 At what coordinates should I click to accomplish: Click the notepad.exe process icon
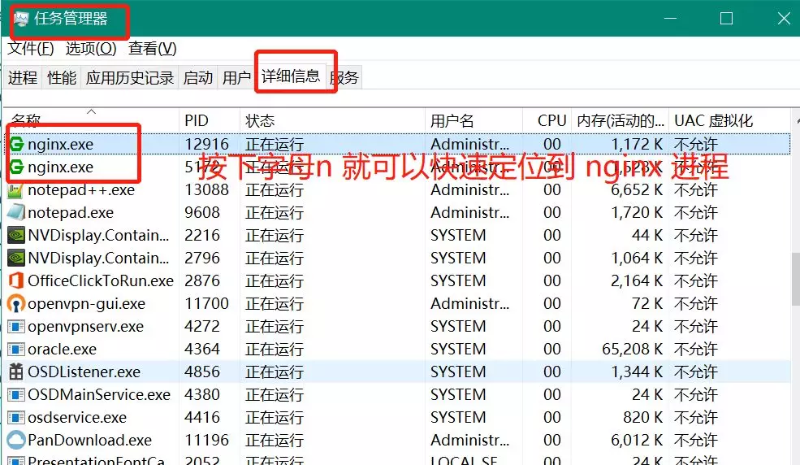16,212
